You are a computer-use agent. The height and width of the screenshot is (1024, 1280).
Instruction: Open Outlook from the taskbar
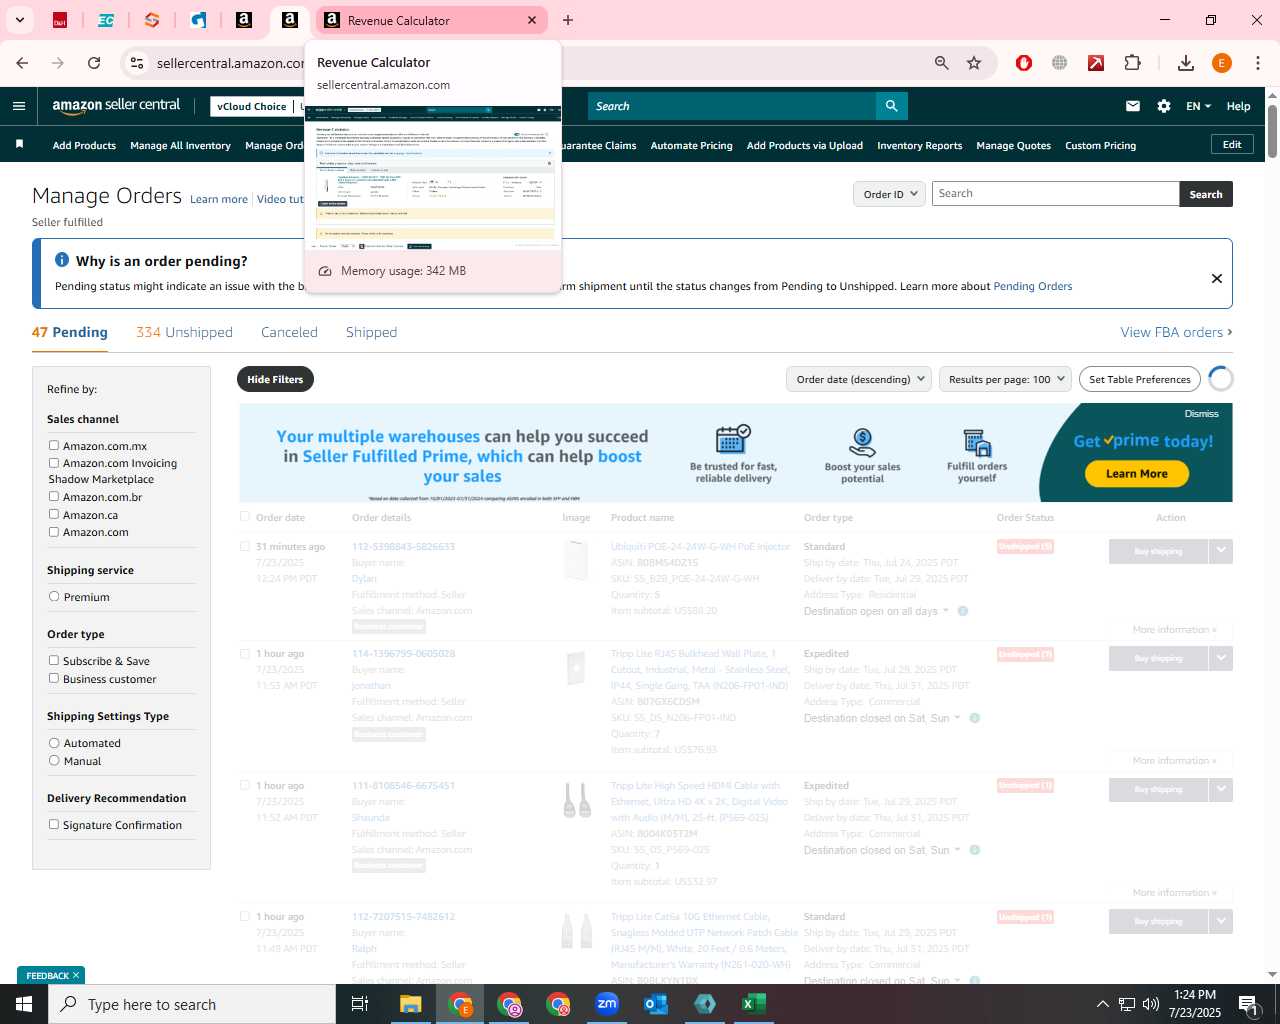pyautogui.click(x=656, y=1004)
